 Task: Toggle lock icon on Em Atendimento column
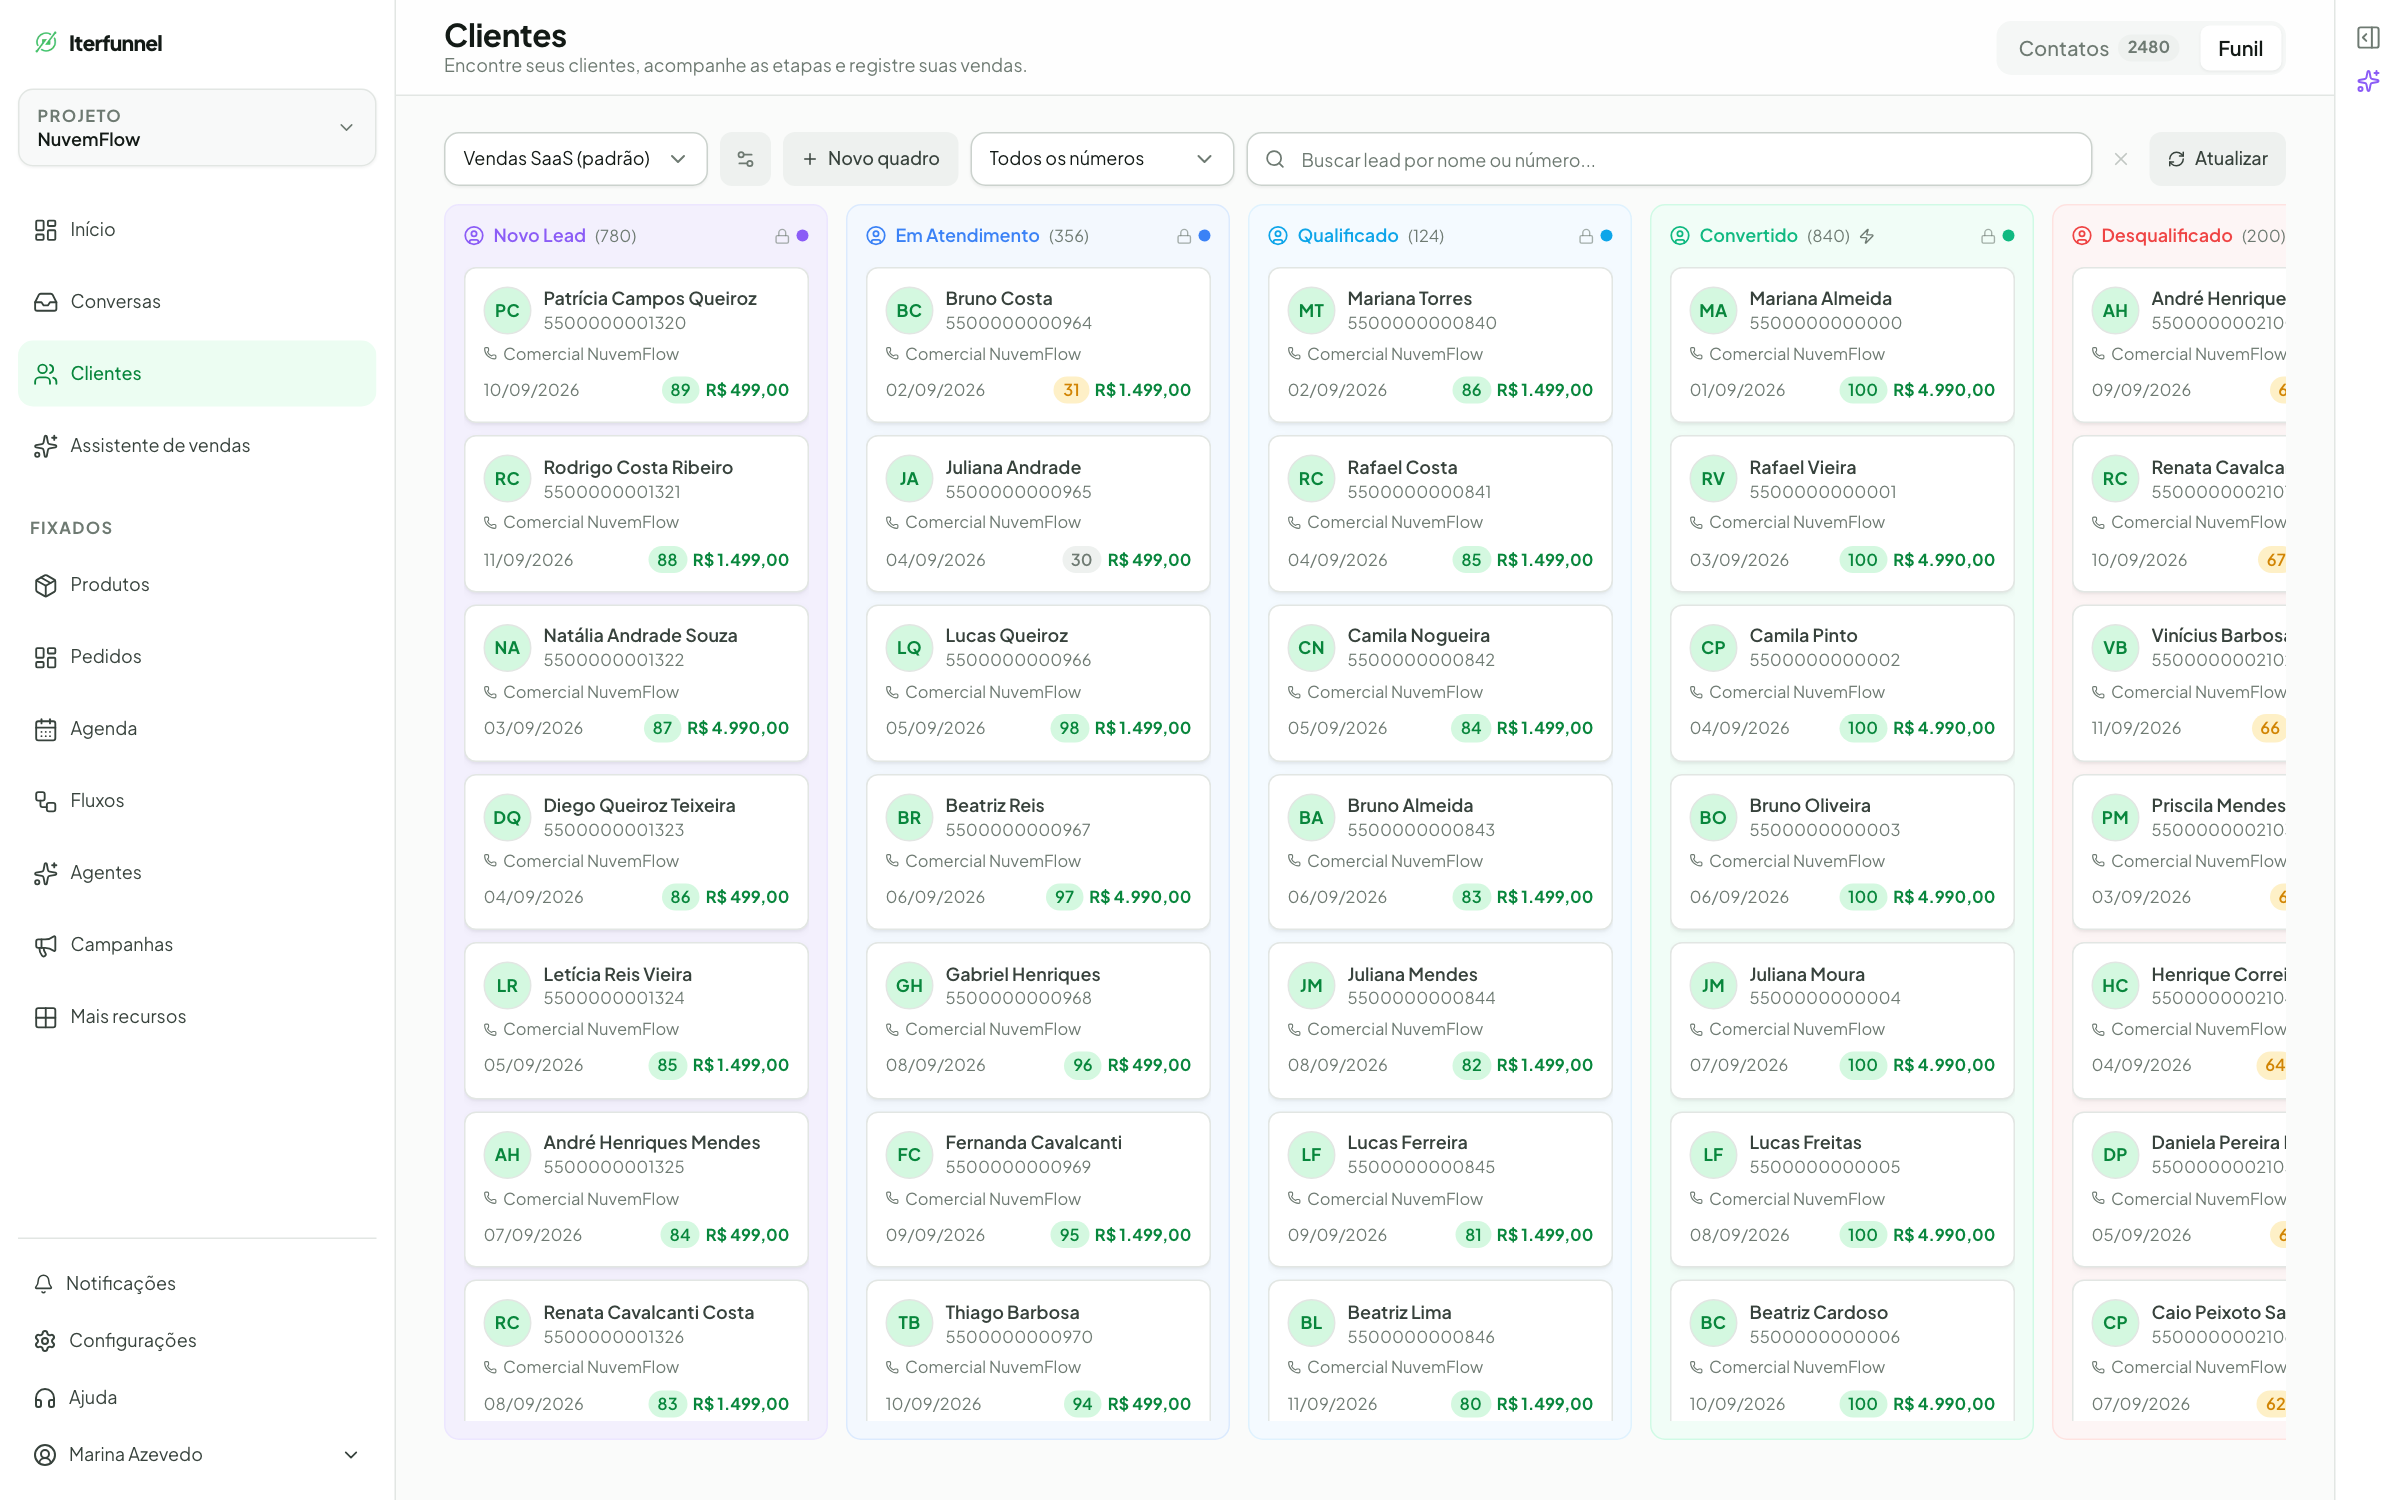click(x=1184, y=236)
